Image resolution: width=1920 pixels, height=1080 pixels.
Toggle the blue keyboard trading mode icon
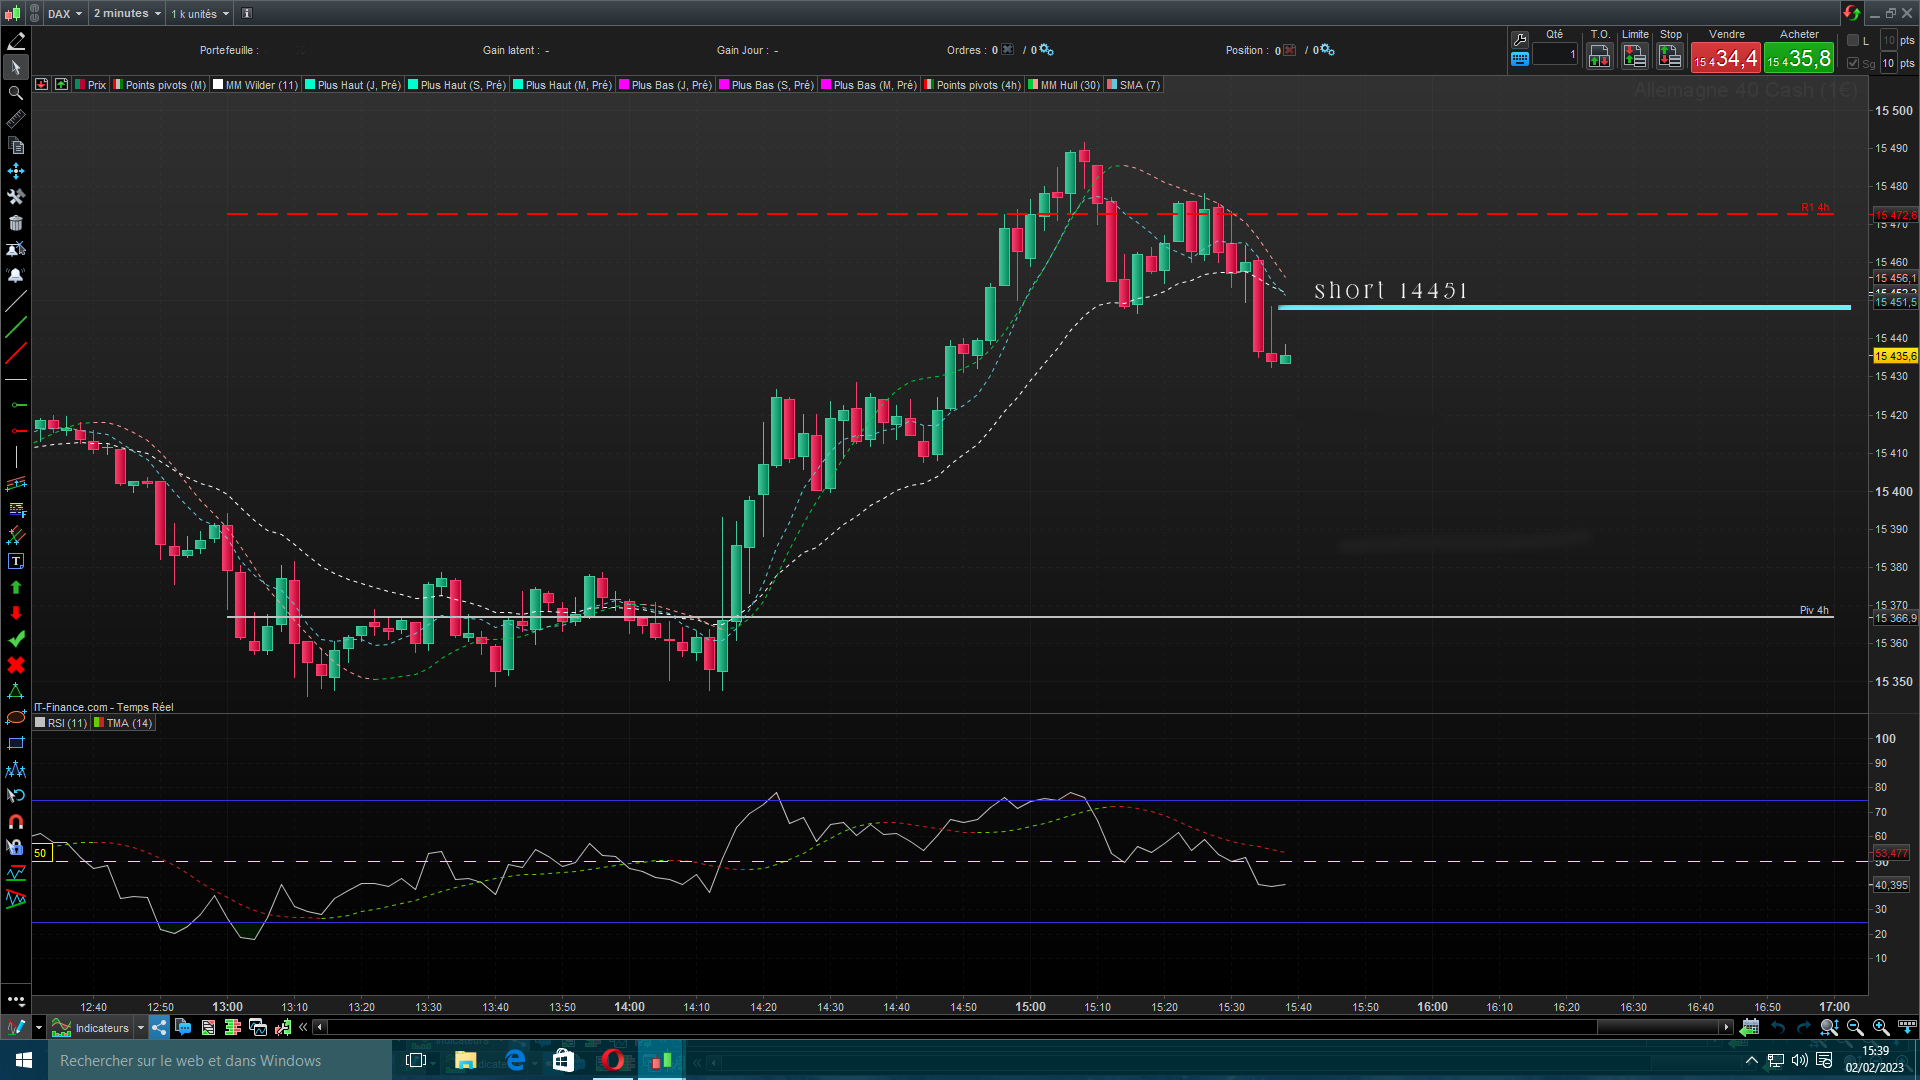pyautogui.click(x=1520, y=59)
